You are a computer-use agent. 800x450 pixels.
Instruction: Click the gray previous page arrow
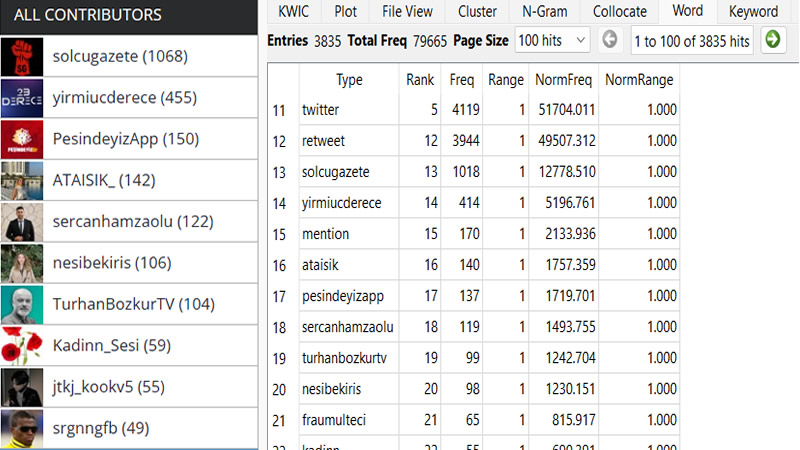coord(610,40)
